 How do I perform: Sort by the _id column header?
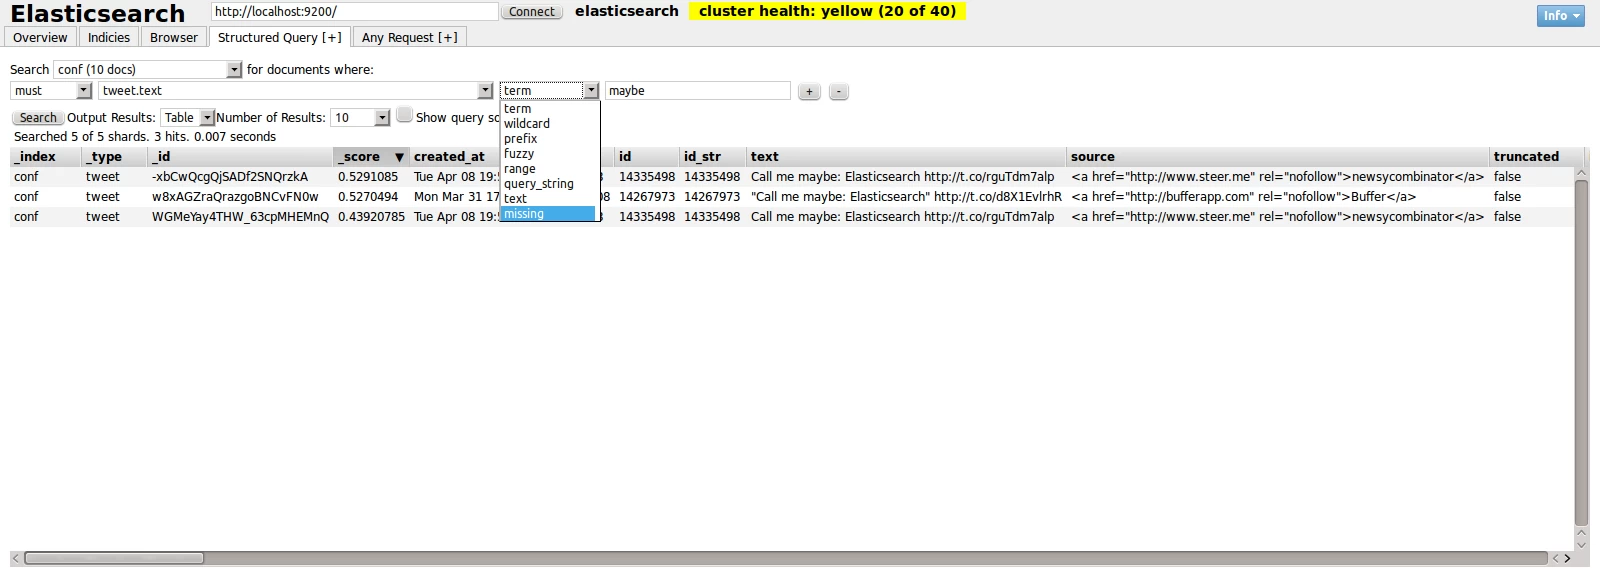240,157
